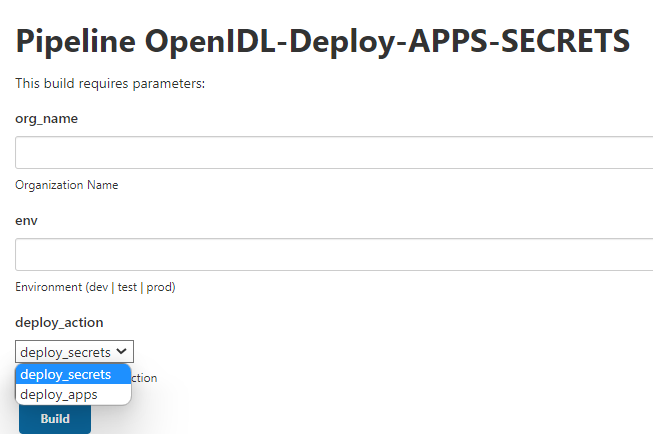Viewport: 653px width, 434px height.
Task: Click the Pipeline OpenIDL-Deploy-APPS-SECRETS heading
Action: 323,41
